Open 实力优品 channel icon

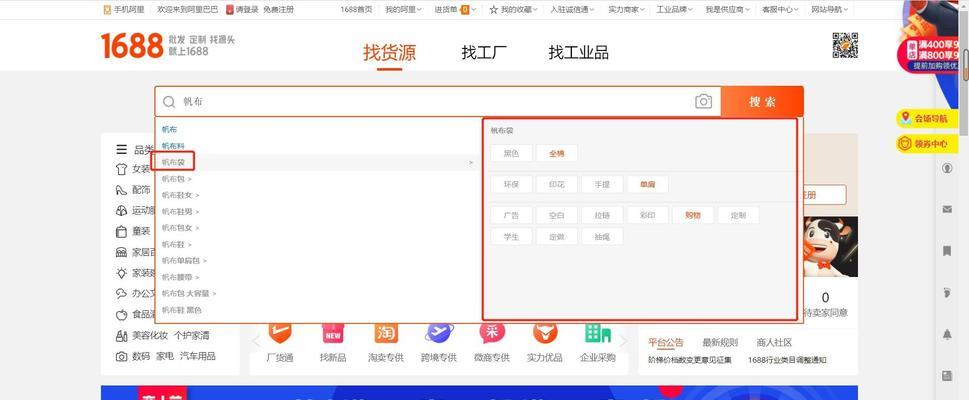544,333
